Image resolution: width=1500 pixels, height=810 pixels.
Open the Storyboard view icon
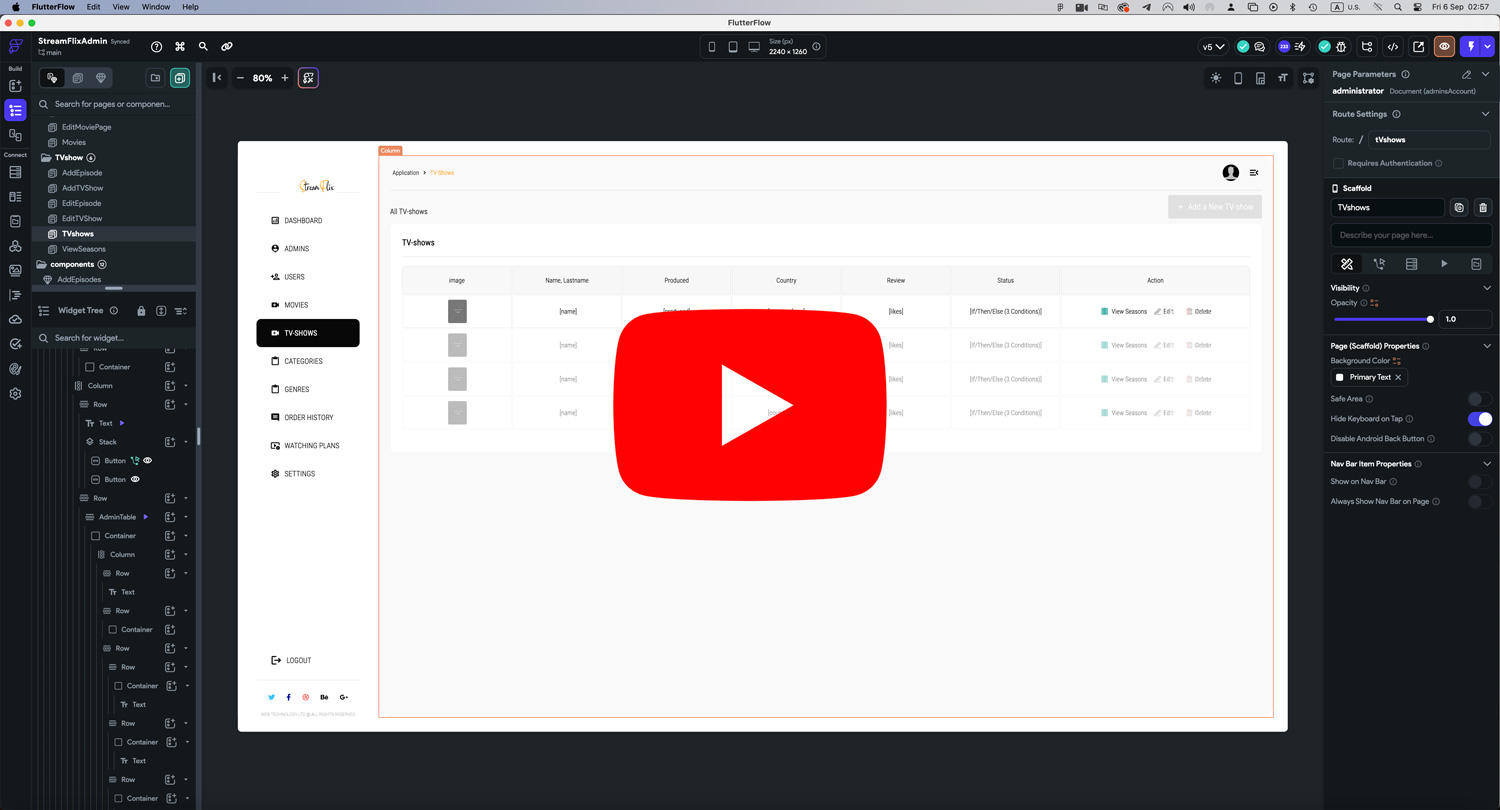click(15, 134)
